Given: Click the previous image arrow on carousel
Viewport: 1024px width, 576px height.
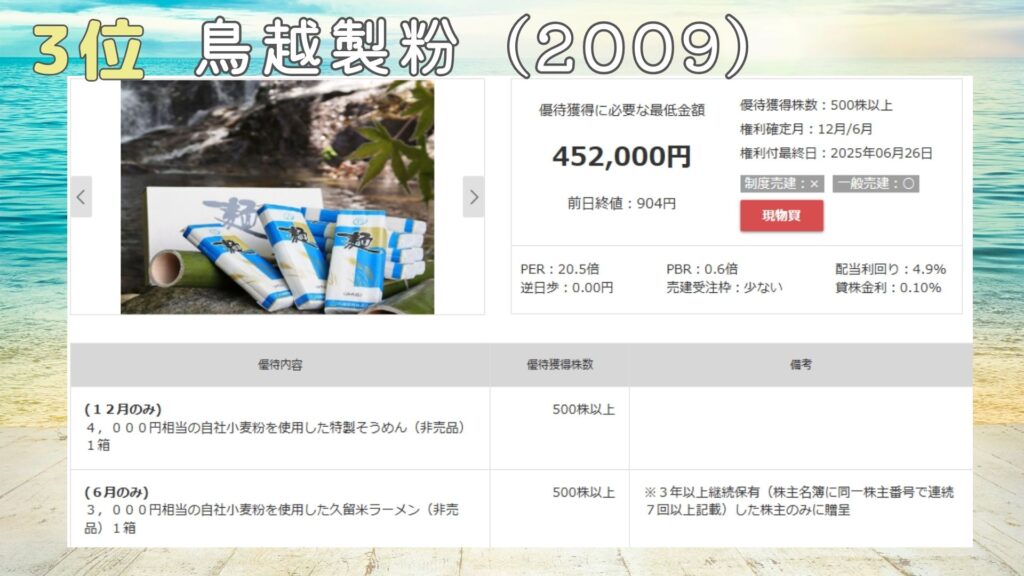Looking at the screenshot, I should (x=81, y=197).
